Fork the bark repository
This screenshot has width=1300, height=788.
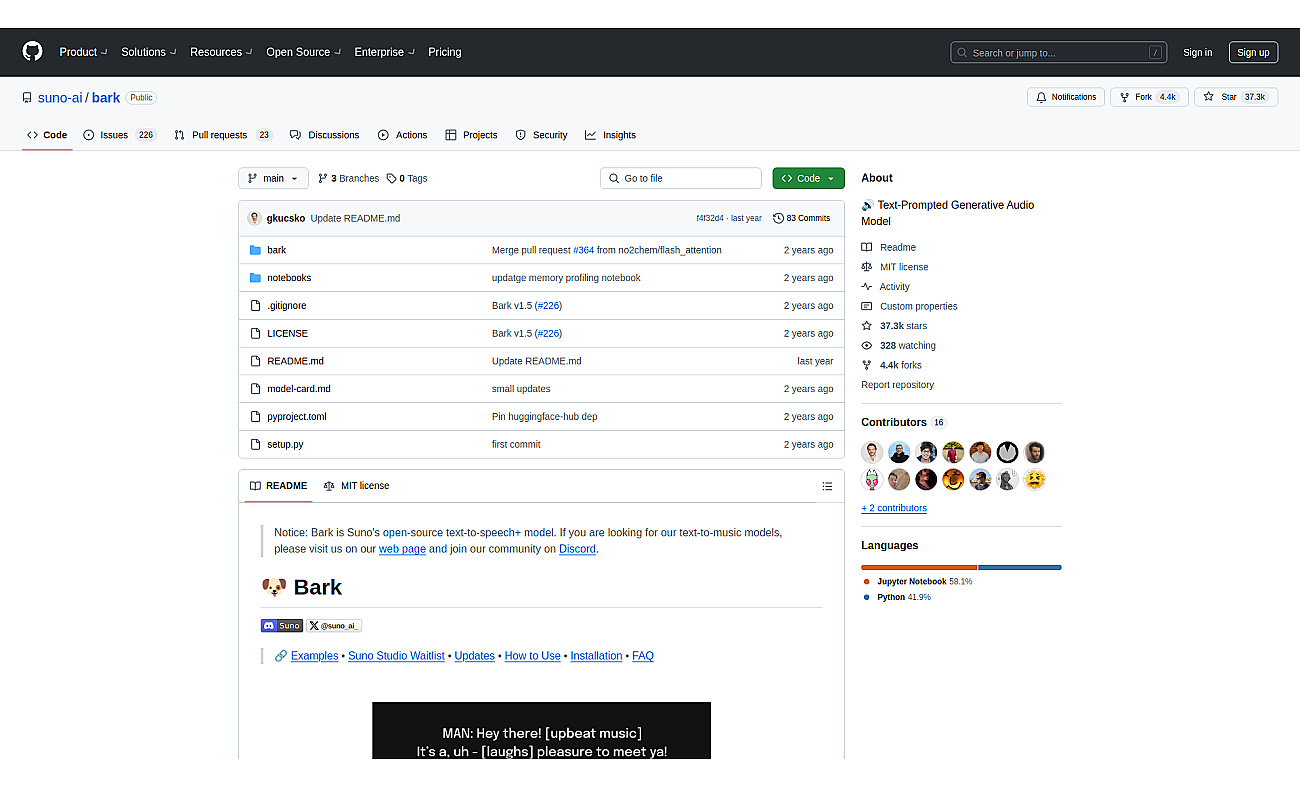[x=1148, y=97]
